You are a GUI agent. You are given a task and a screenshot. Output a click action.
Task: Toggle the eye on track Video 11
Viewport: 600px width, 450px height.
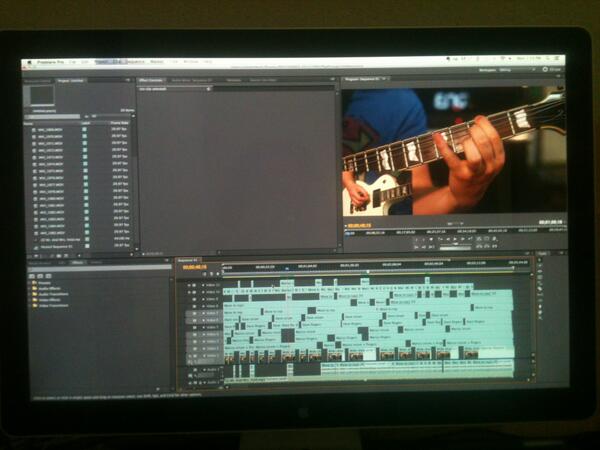point(189,285)
